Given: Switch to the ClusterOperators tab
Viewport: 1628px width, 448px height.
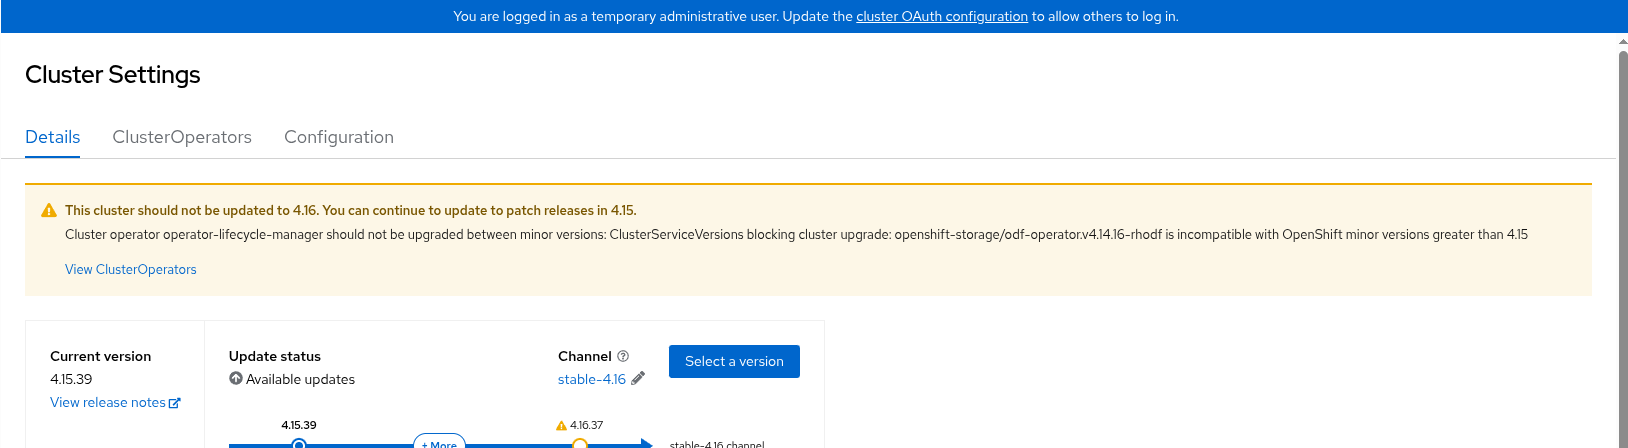Looking at the screenshot, I should [182, 137].
